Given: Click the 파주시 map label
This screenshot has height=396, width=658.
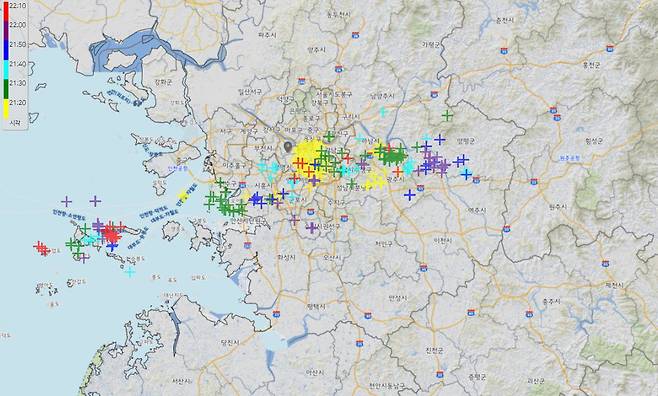Looking at the screenshot, I should (x=266, y=34).
